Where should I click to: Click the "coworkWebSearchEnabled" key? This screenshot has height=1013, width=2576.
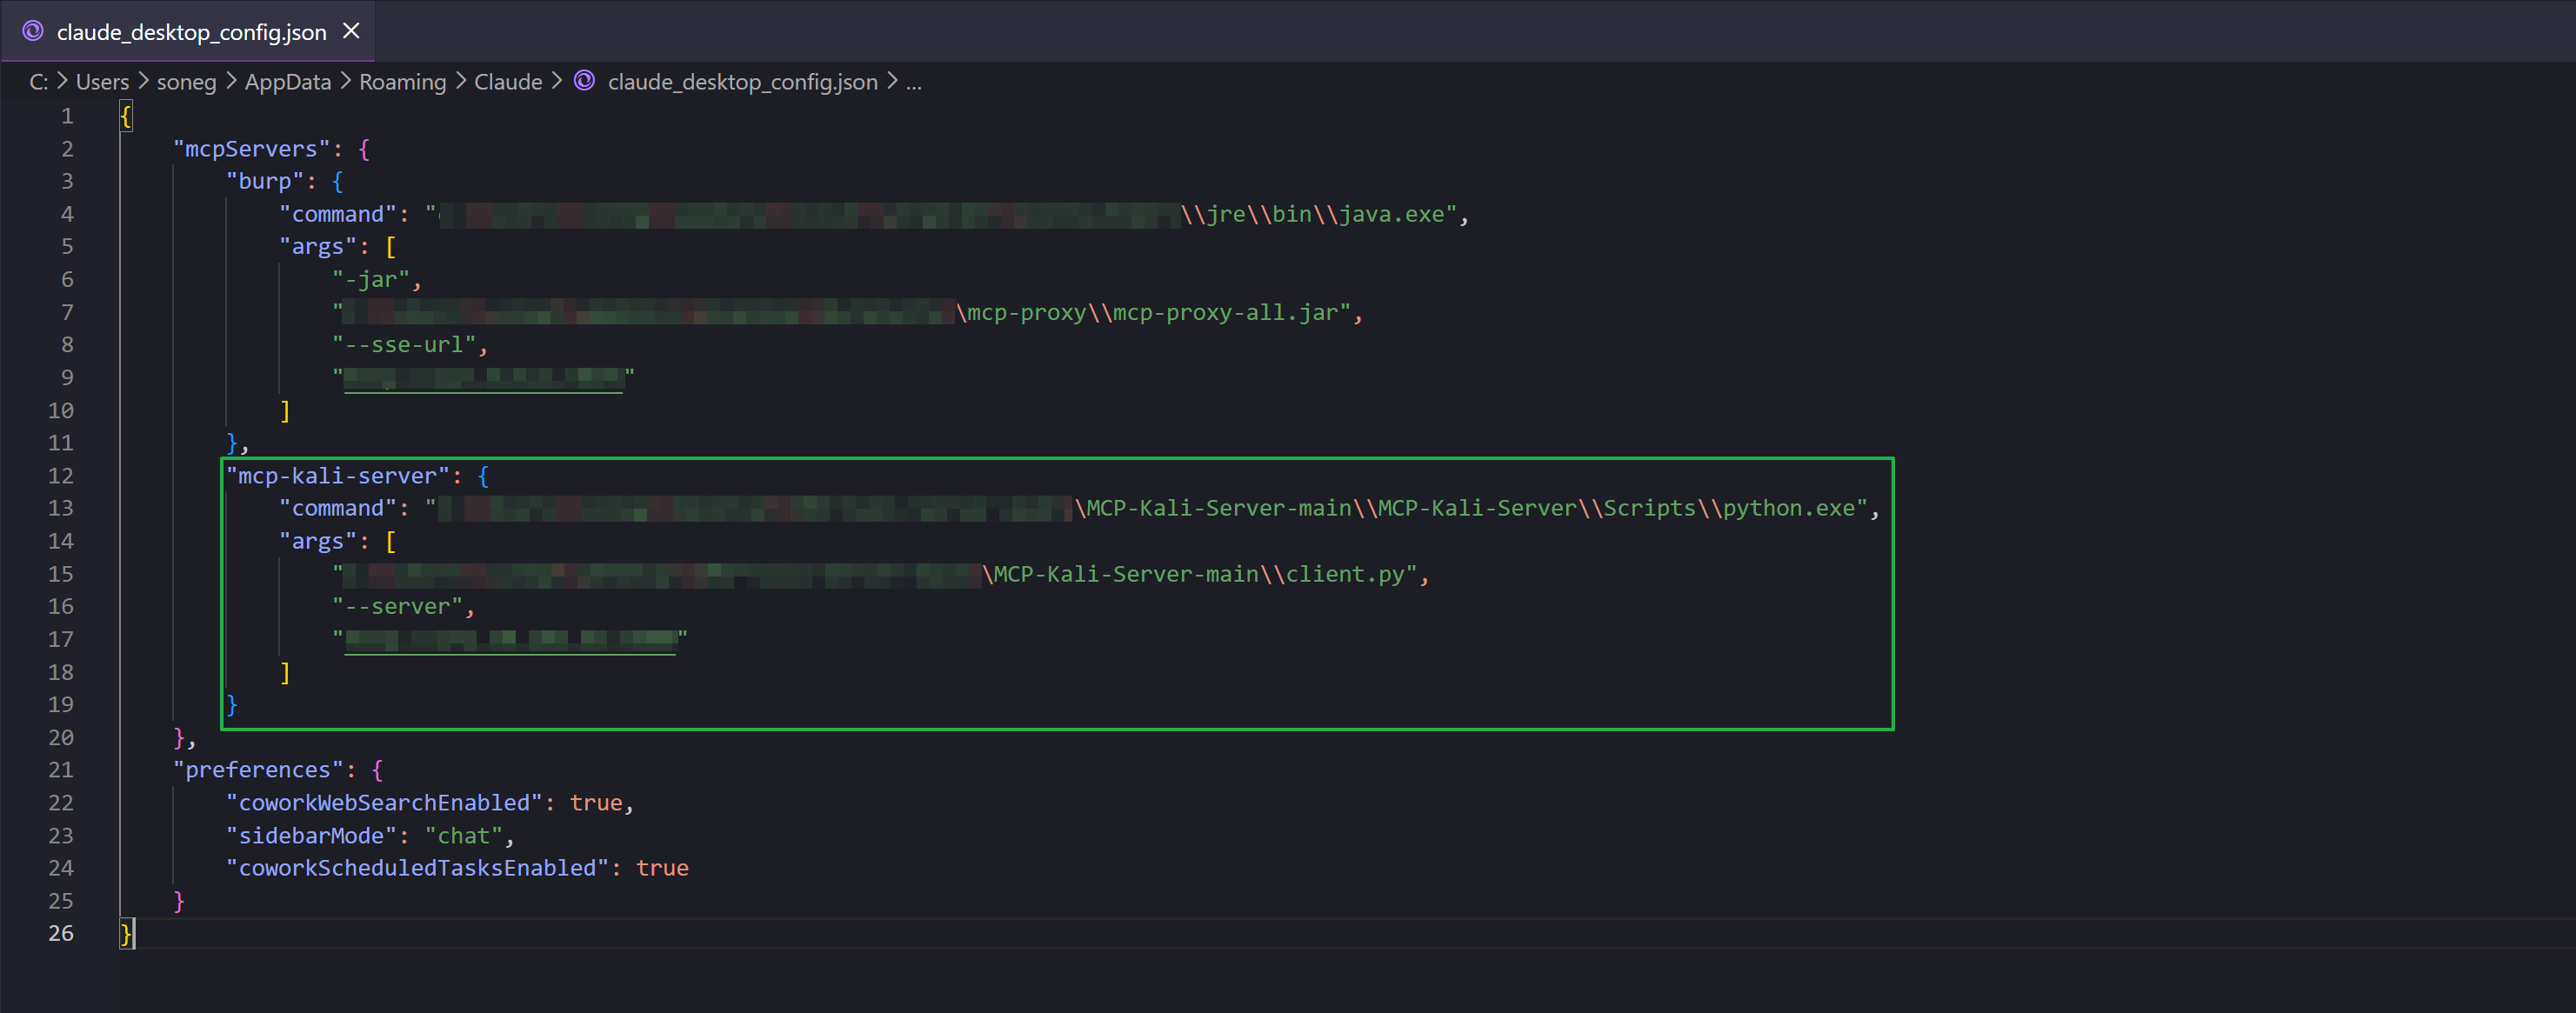pos(384,803)
